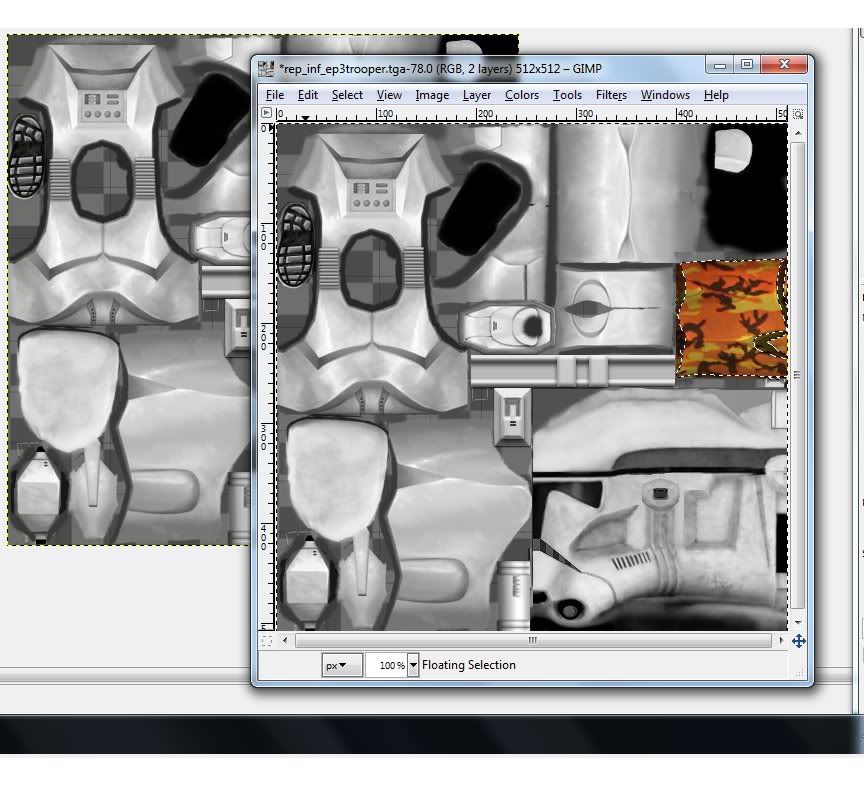The height and width of the screenshot is (800, 864).
Task: Click the 100% zoom input field
Action: (x=386, y=665)
